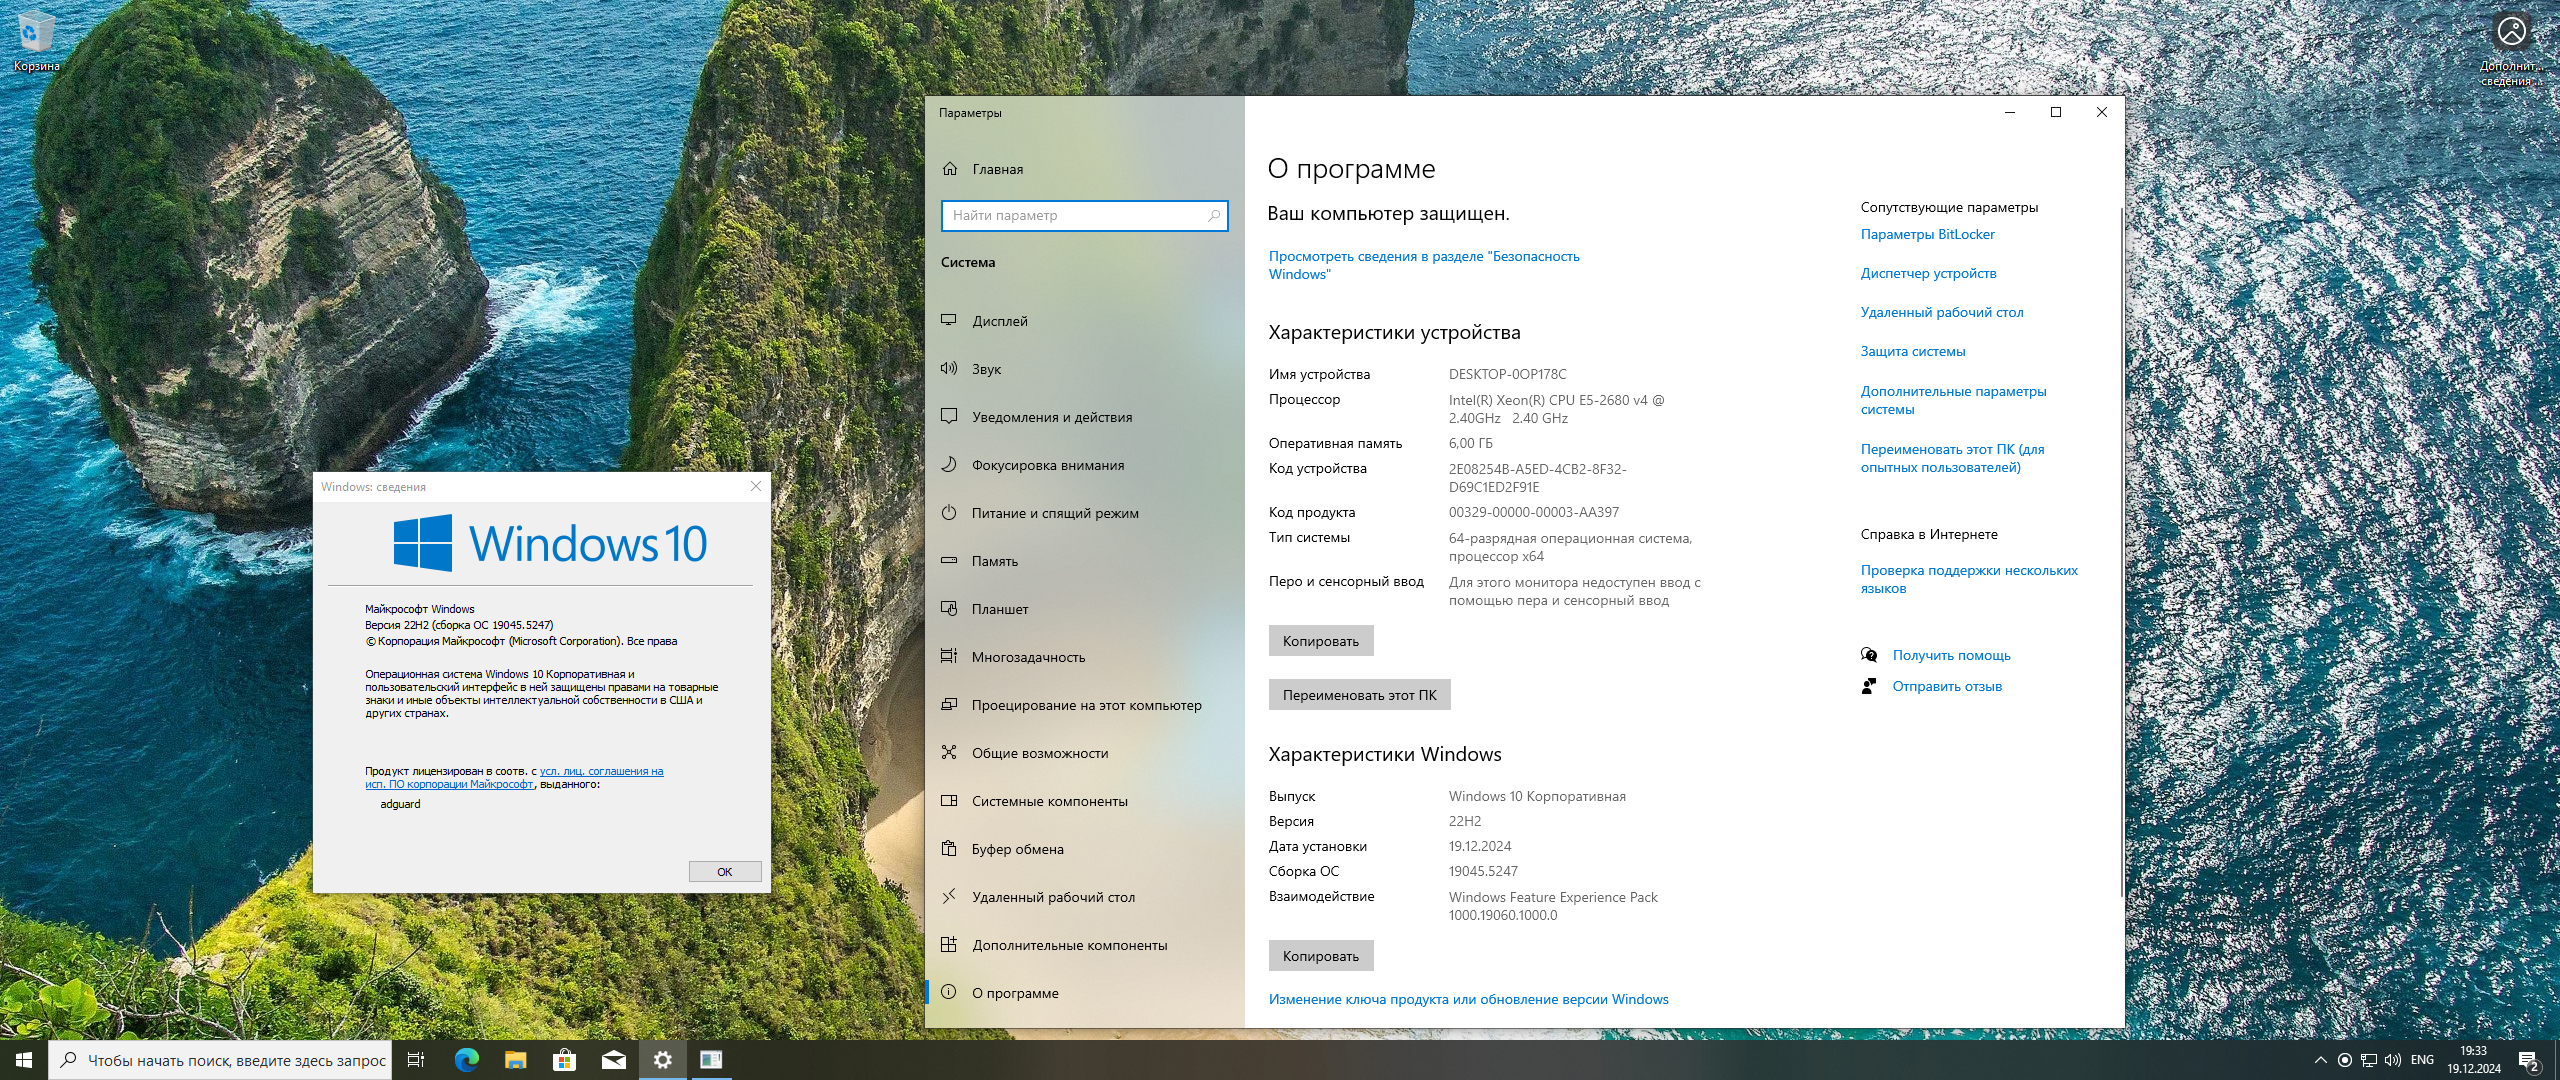Open Power and sleep (Питание и спящий режим)

1054,513
